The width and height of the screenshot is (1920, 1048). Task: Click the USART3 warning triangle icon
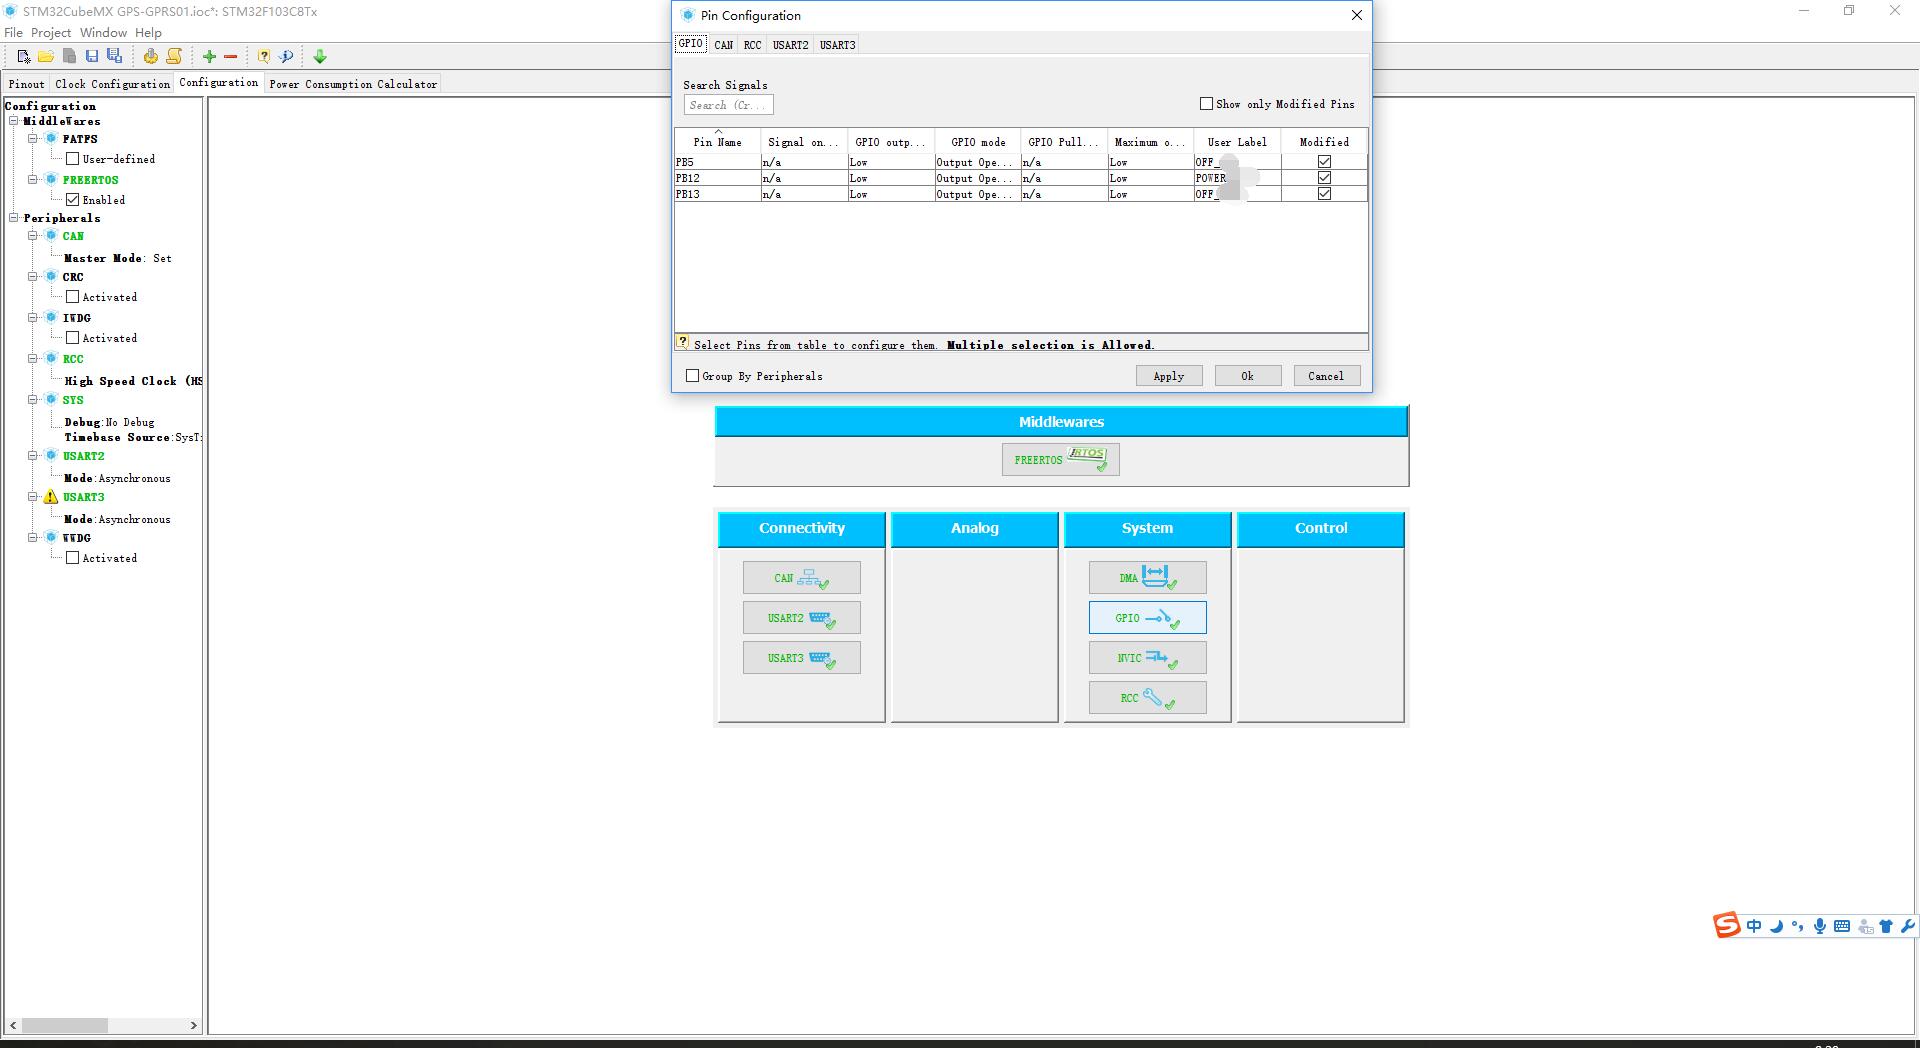tap(50, 497)
